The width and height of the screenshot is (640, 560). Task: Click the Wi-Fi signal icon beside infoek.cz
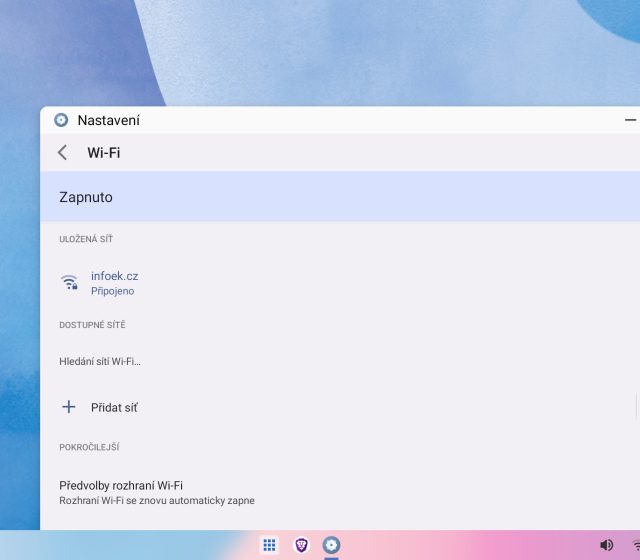pyautogui.click(x=69, y=283)
